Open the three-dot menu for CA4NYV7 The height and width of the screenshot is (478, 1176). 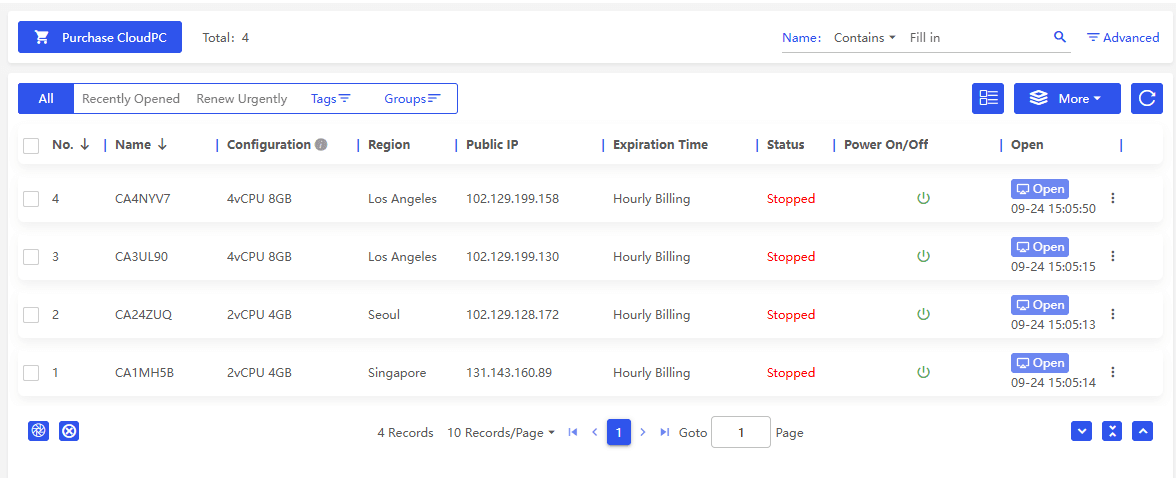coord(1113,198)
